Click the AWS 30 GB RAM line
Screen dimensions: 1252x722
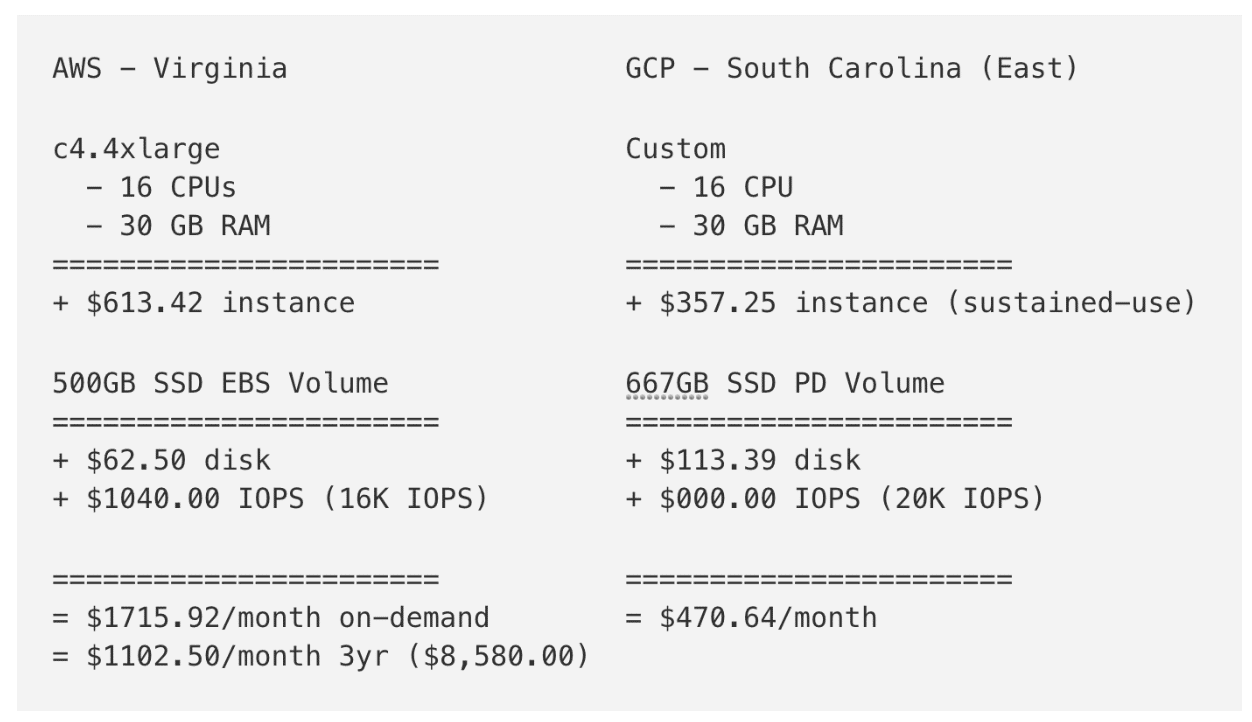(x=178, y=226)
